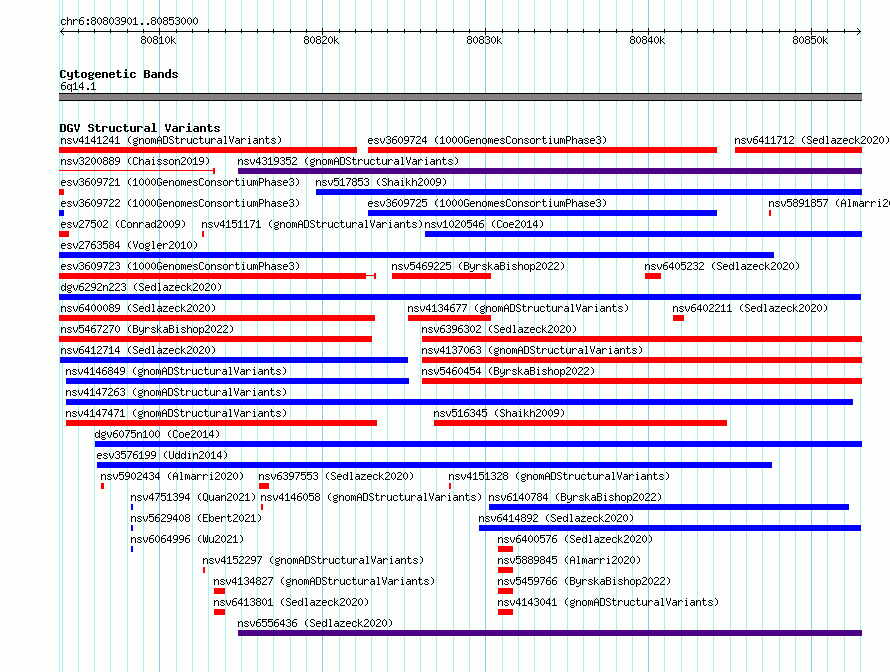890x672 pixels.
Task: Click nsv5460454 (ByrskaBishop2022) label
Action: coord(508,371)
